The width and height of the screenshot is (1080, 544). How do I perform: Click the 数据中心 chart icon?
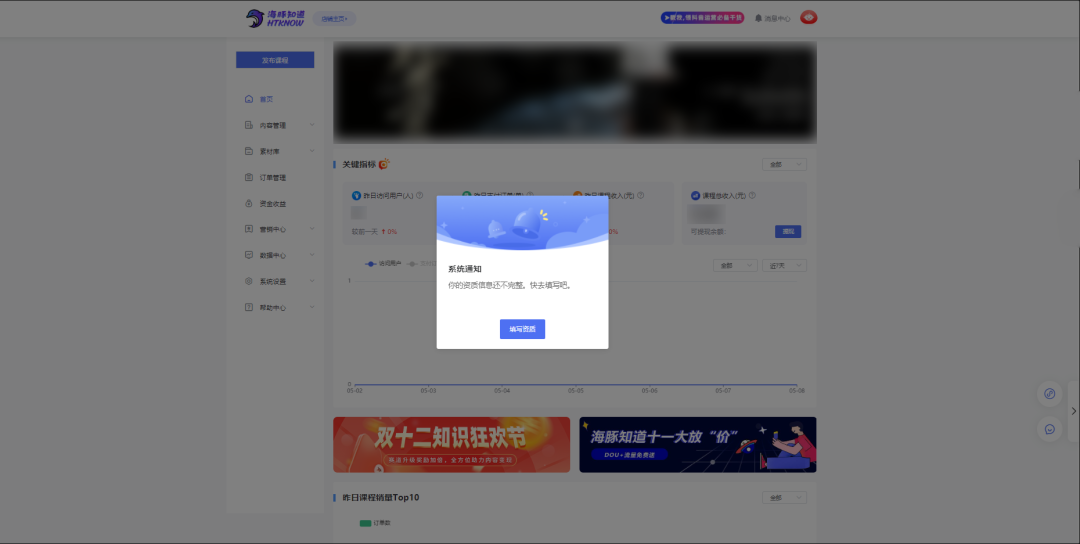point(249,255)
